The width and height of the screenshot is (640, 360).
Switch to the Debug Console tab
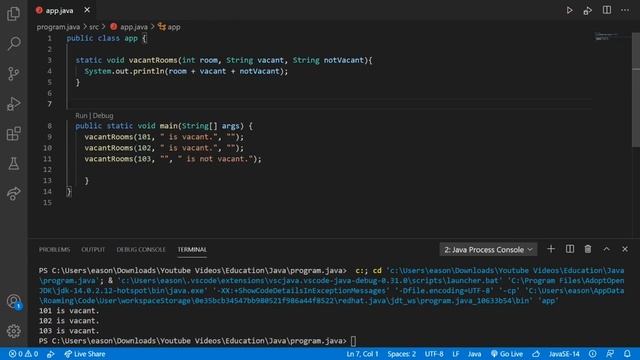pos(141,249)
